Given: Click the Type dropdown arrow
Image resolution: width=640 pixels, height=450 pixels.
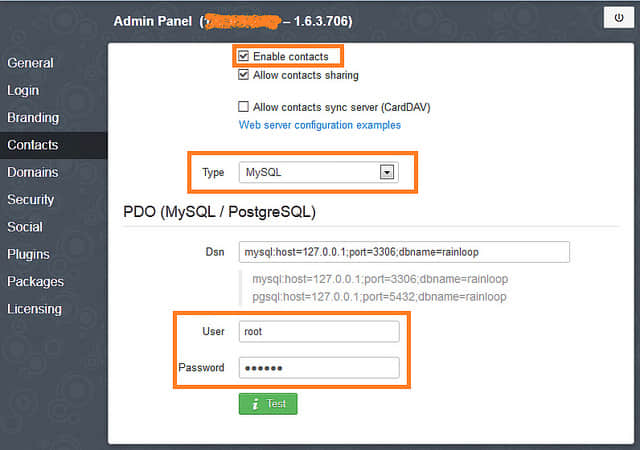Looking at the screenshot, I should tap(387, 172).
